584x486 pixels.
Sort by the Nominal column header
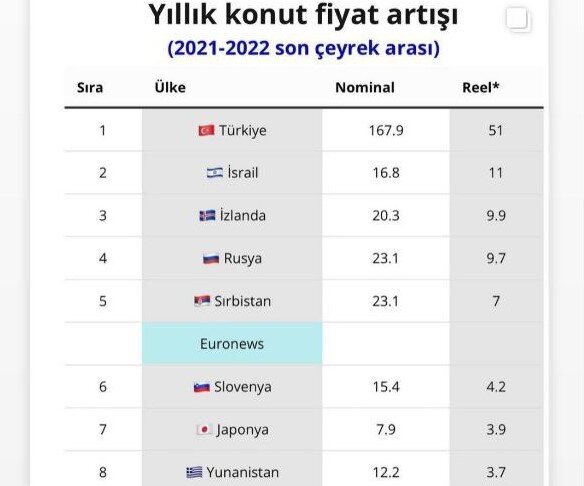(x=365, y=88)
